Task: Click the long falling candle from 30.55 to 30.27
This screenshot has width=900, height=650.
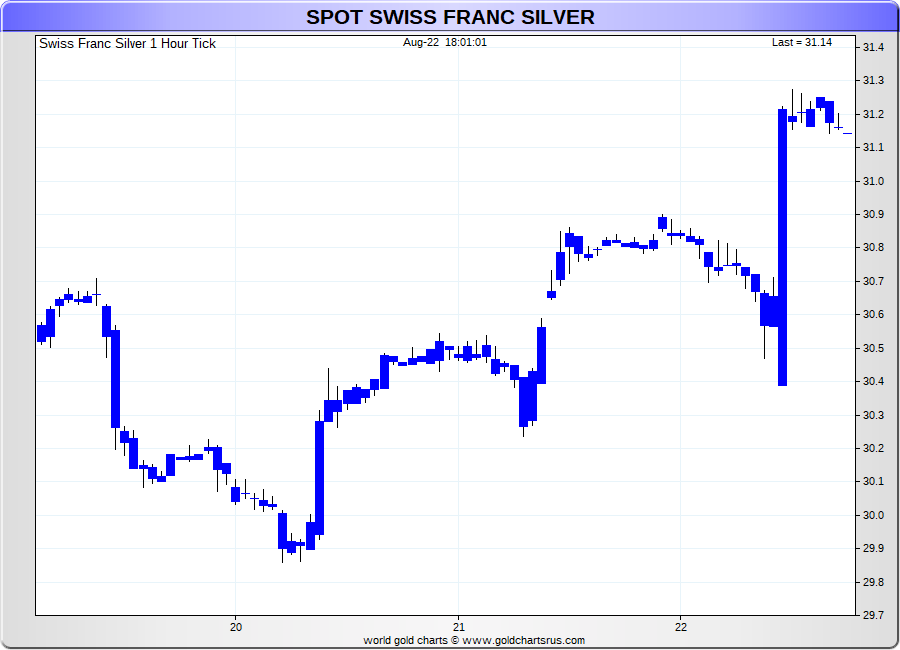Action: (x=115, y=379)
